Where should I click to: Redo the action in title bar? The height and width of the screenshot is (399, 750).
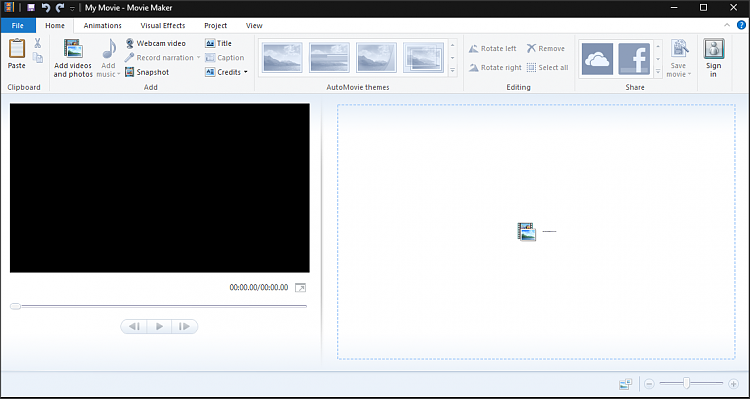(60, 8)
